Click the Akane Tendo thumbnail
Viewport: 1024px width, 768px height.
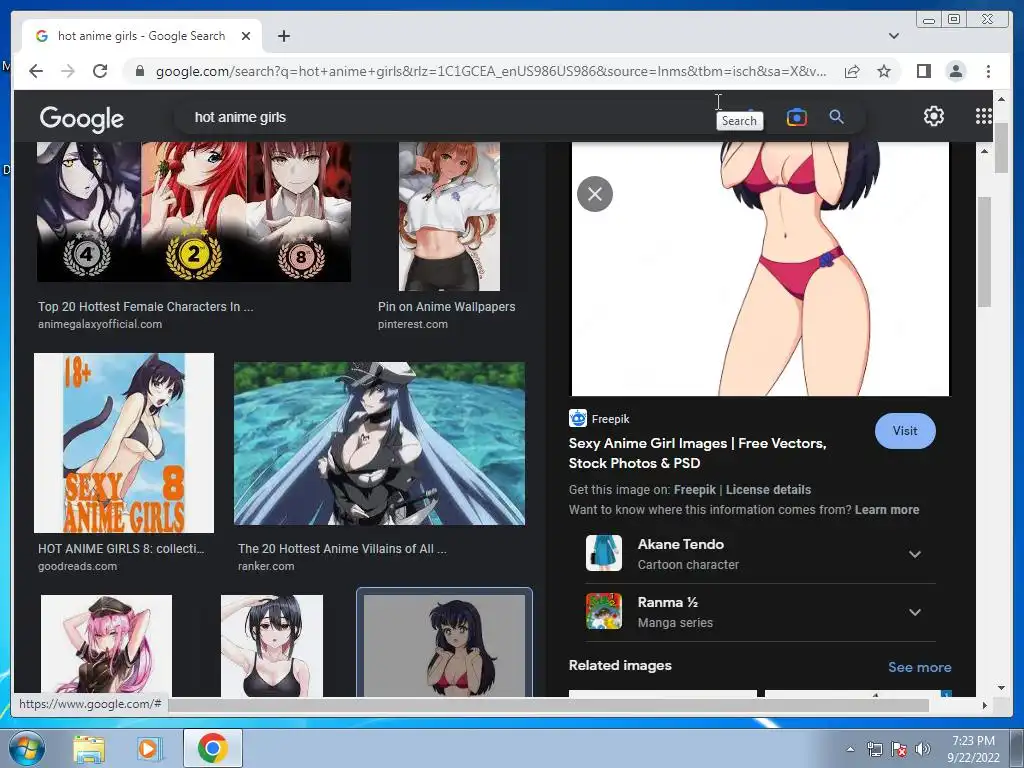[x=603, y=553]
